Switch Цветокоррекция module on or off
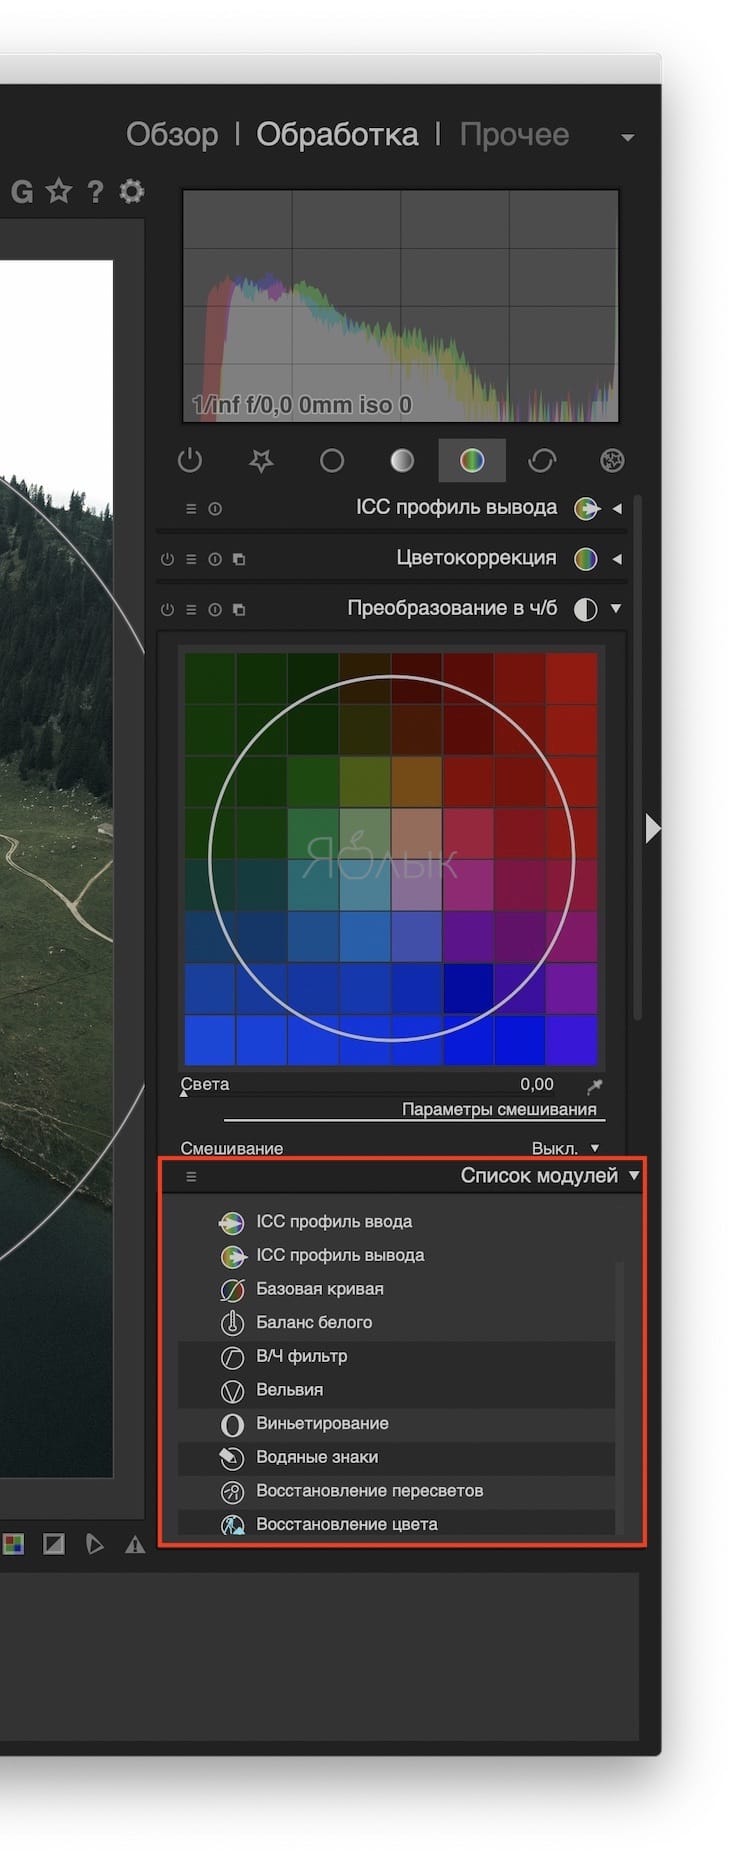The width and height of the screenshot is (740, 1860). point(167,559)
